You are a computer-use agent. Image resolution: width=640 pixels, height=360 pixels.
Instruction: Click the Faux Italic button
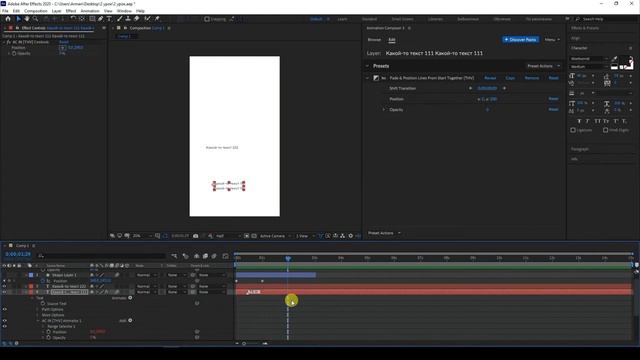coord(588,121)
